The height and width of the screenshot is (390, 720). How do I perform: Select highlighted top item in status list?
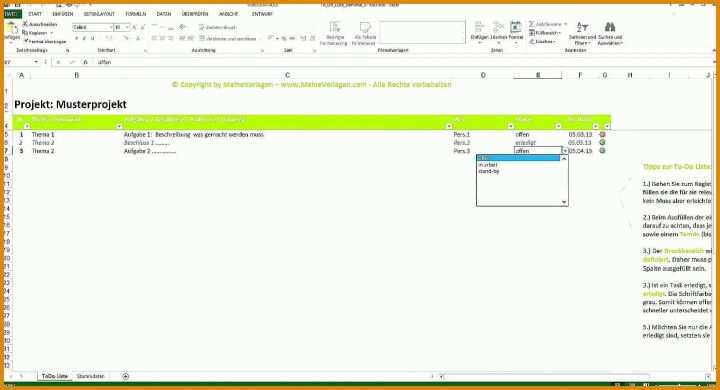pos(518,158)
